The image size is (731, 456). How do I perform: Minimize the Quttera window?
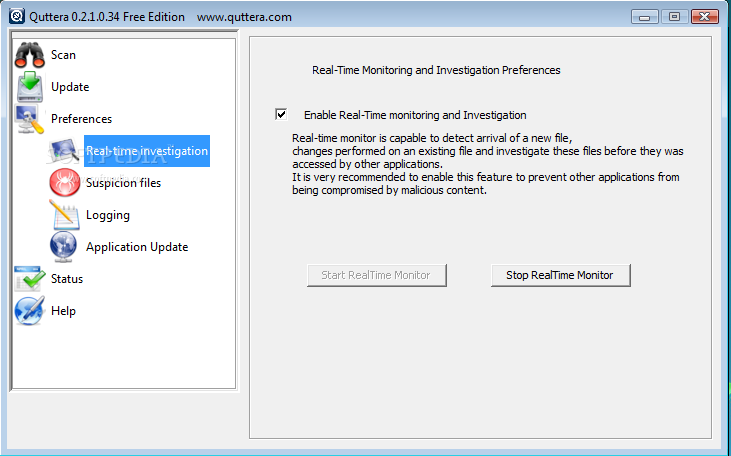pos(645,17)
